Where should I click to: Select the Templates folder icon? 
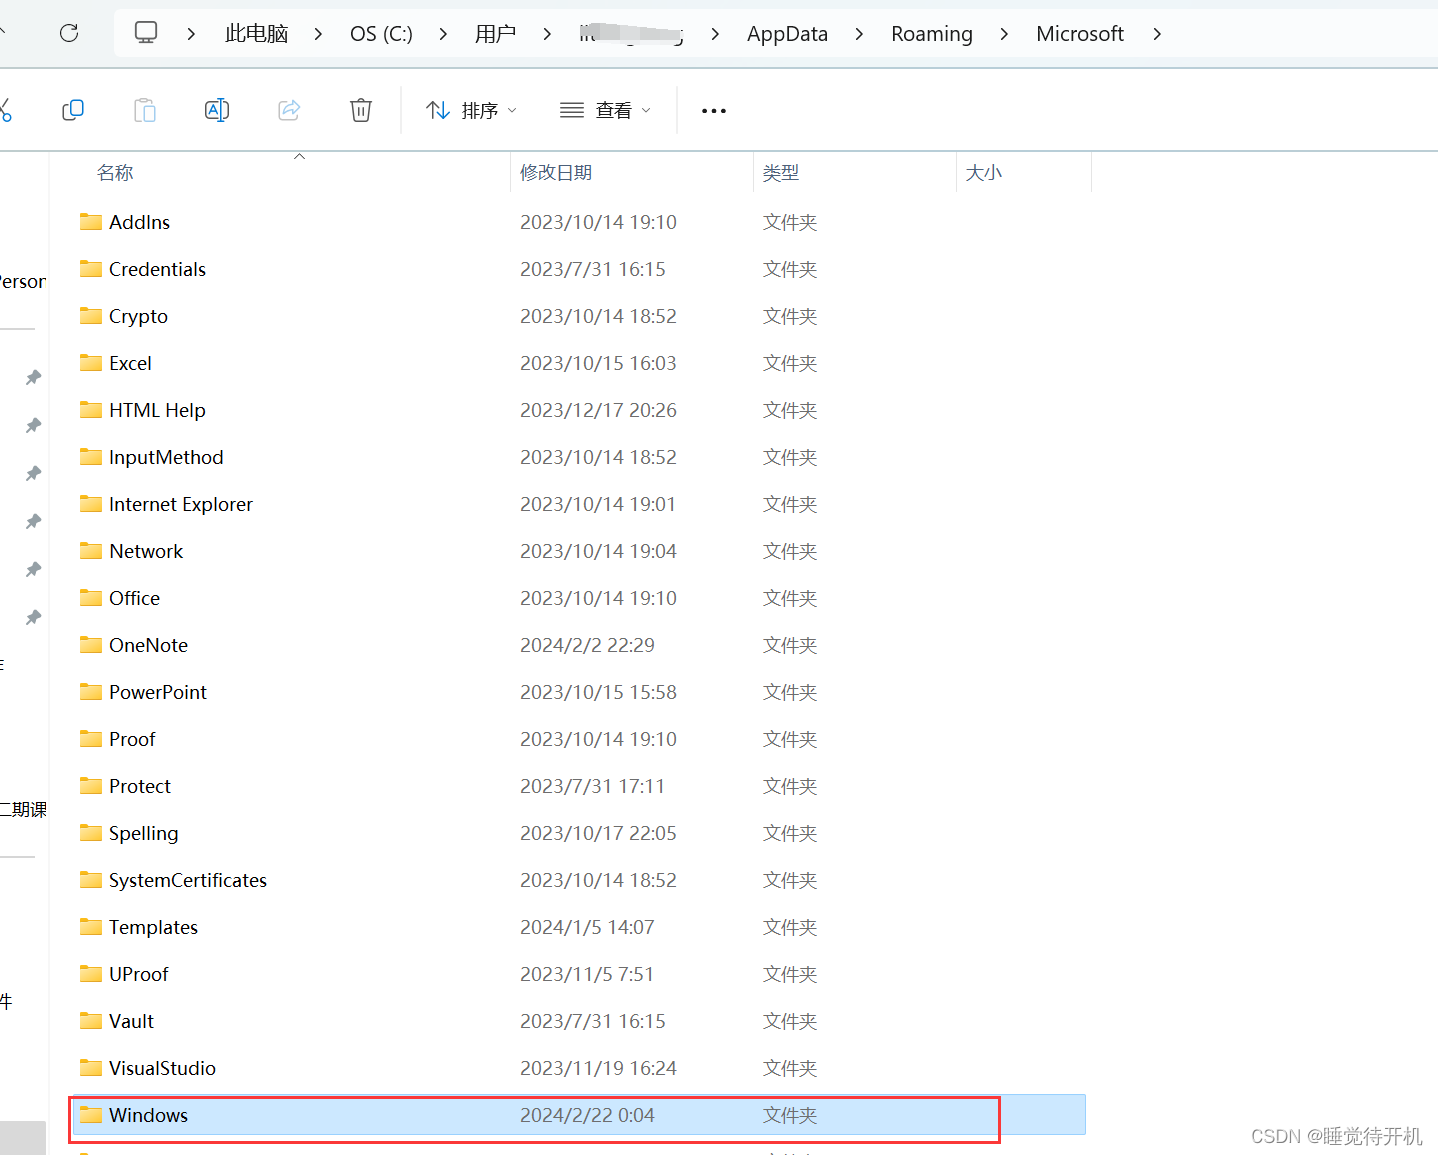pos(91,927)
